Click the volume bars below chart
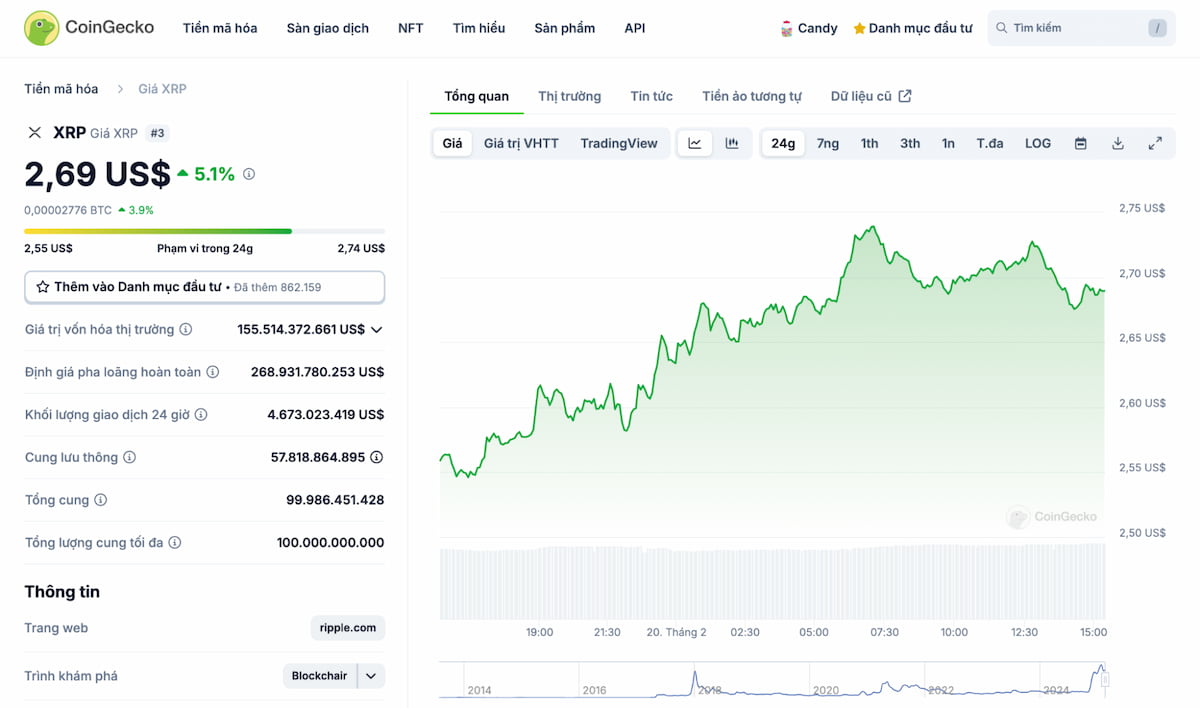This screenshot has width=1200, height=708. point(772,582)
